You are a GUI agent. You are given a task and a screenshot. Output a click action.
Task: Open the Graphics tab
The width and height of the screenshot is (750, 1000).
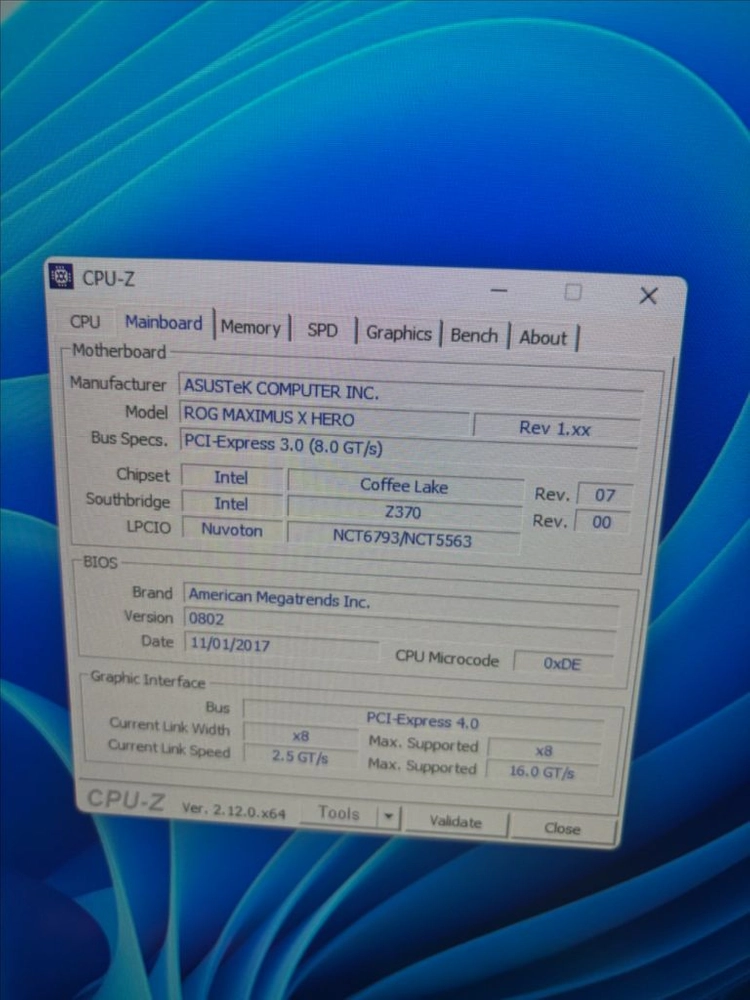[399, 334]
